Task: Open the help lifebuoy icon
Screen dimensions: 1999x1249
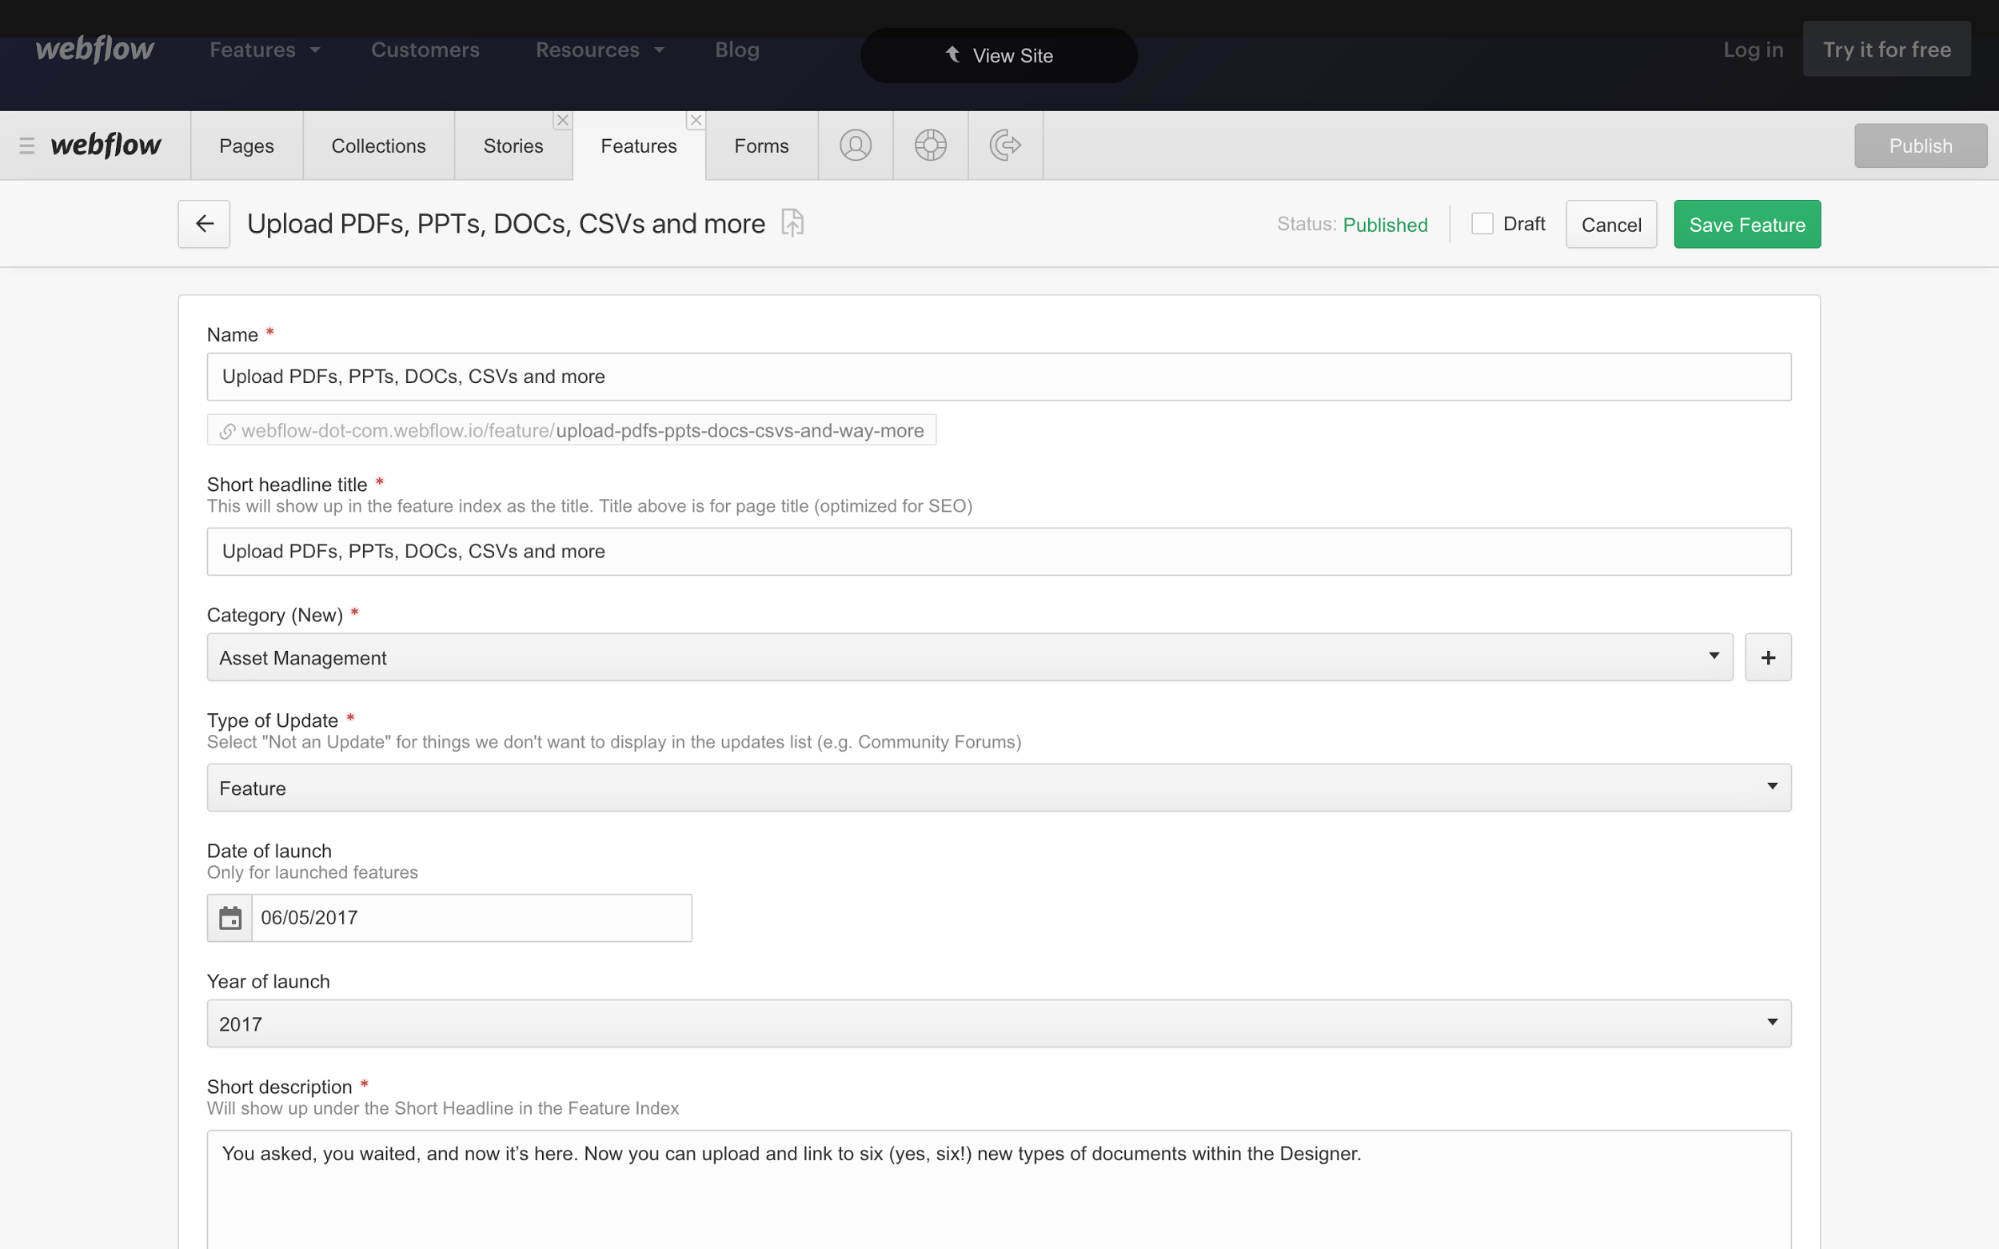Action: (930, 146)
